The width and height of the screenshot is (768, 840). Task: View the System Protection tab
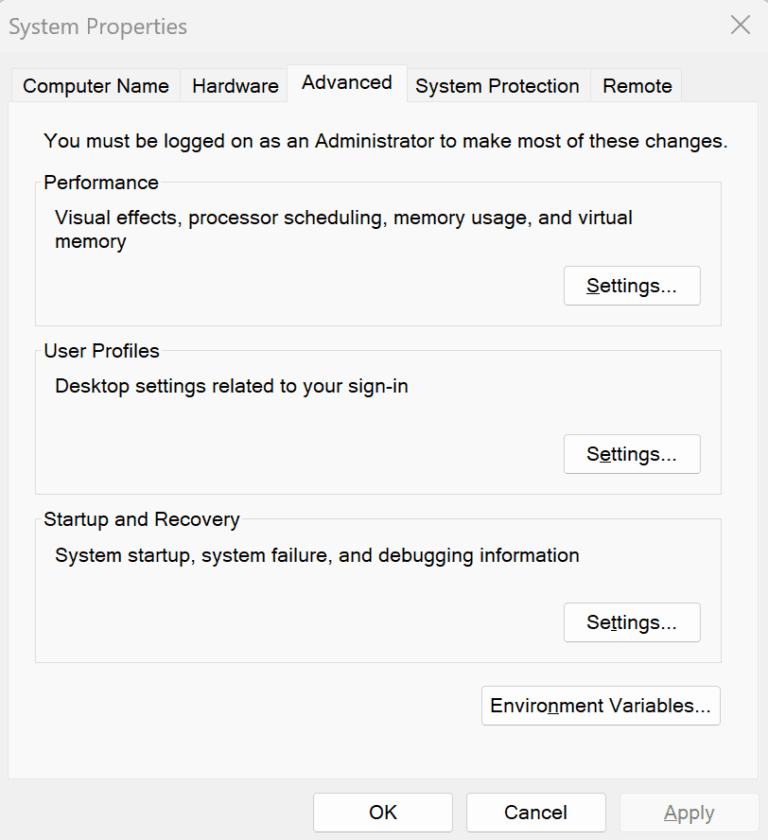[x=497, y=86]
